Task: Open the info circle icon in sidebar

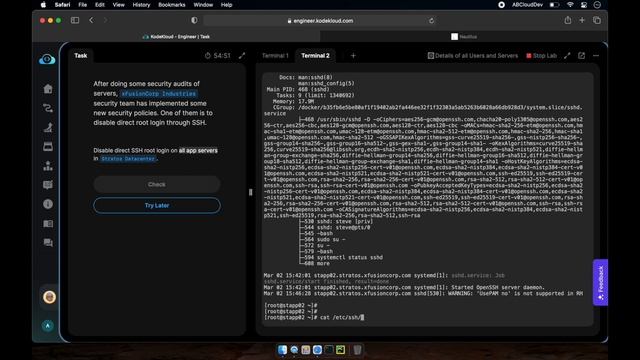Action: coord(48,204)
